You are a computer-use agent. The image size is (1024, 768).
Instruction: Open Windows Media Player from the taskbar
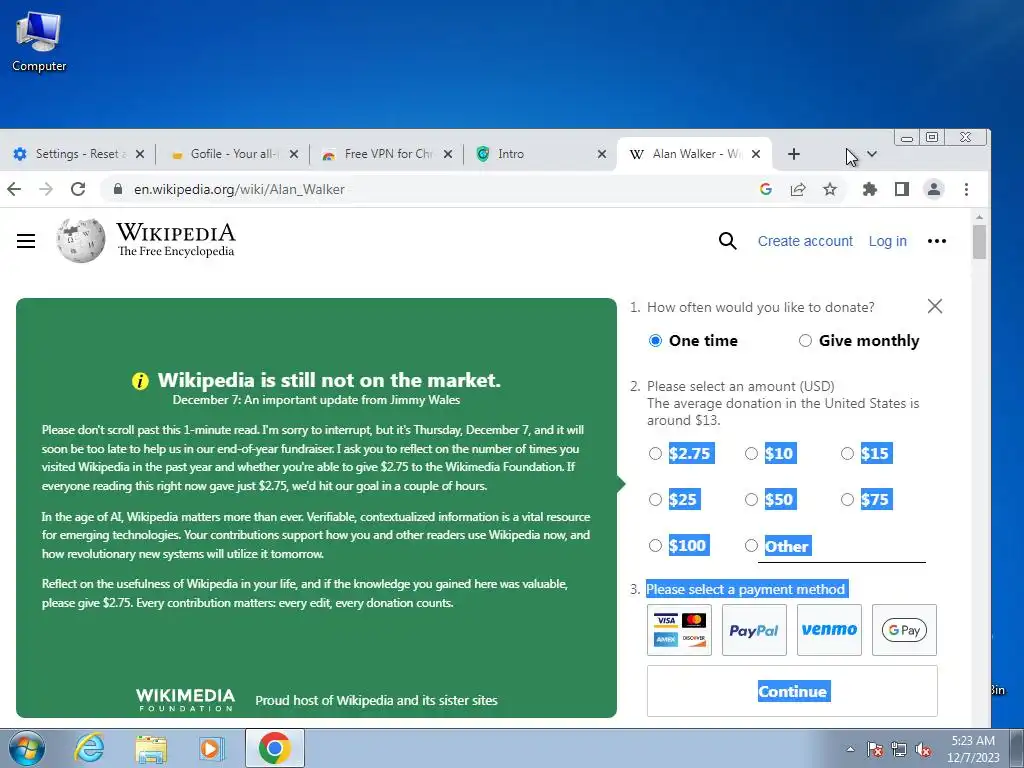point(212,748)
